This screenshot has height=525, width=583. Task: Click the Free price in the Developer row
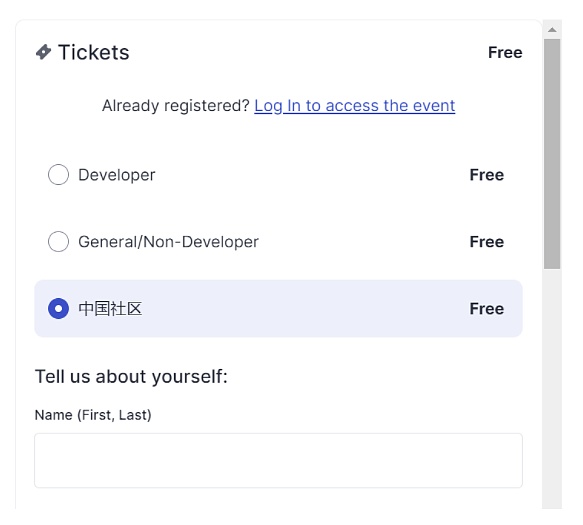tap(487, 175)
